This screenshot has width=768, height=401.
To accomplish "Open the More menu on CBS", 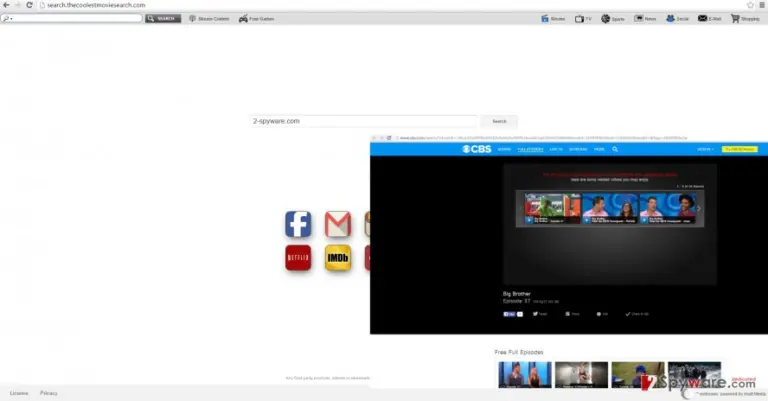I will (599, 149).
